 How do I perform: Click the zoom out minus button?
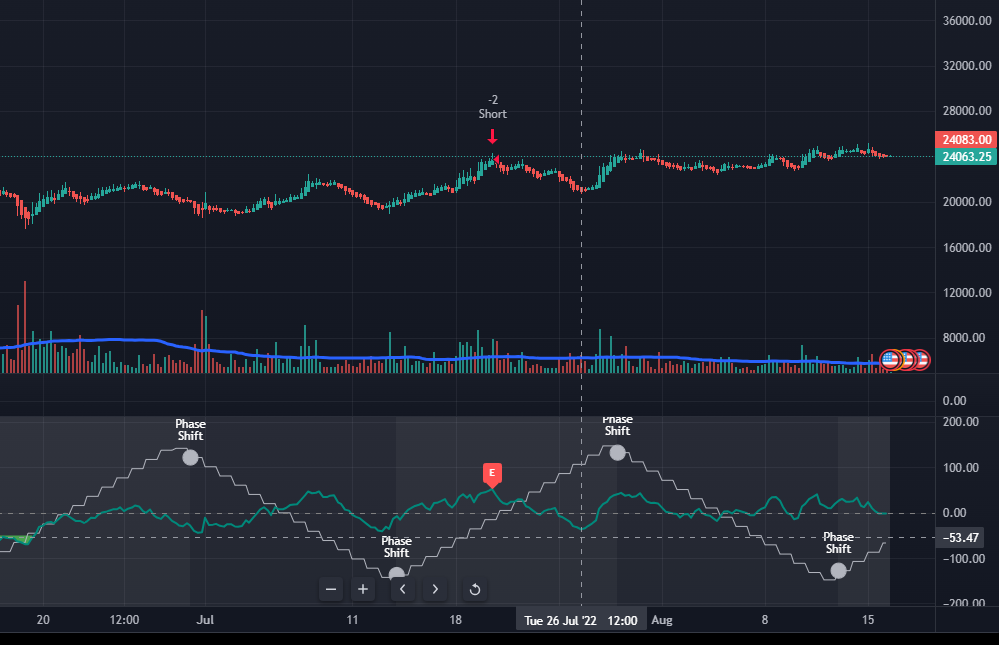click(x=331, y=589)
